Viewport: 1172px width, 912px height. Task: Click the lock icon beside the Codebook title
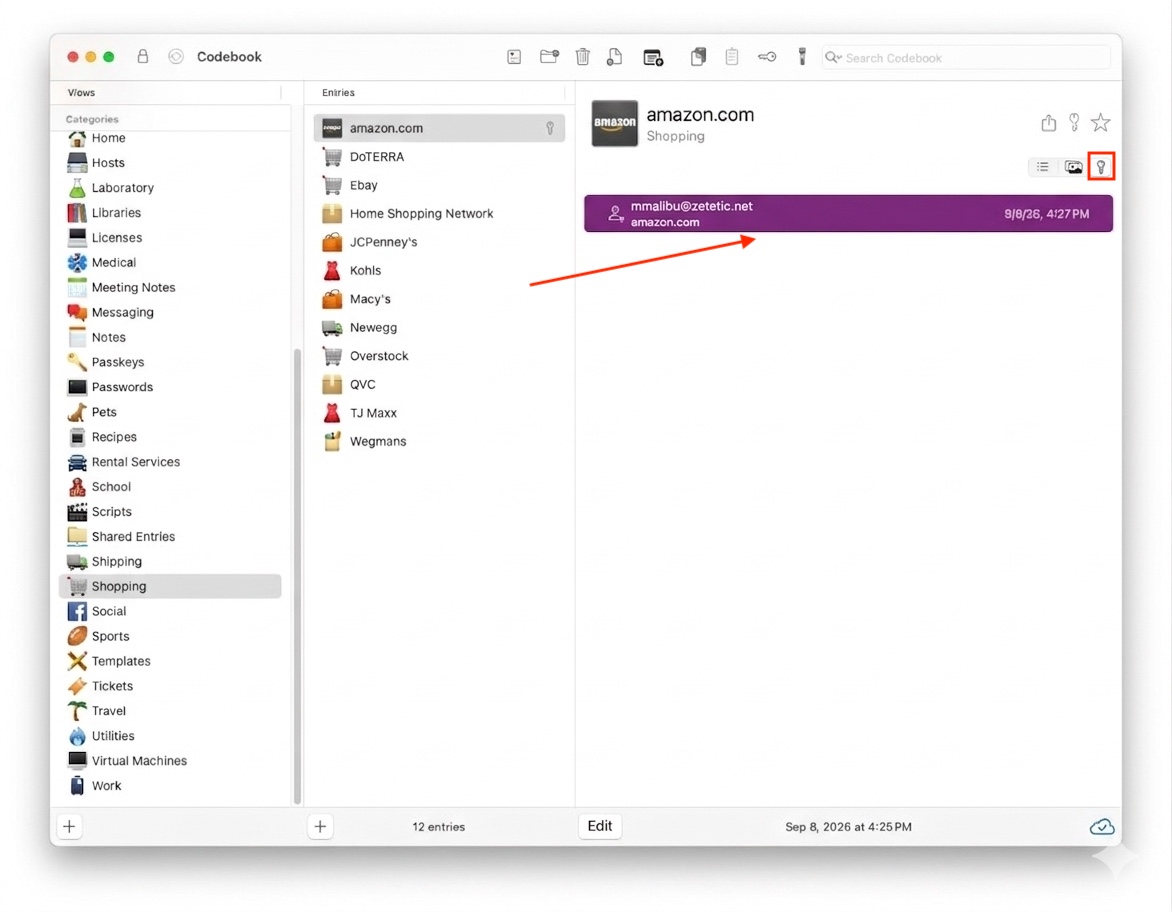pyautogui.click(x=142, y=57)
